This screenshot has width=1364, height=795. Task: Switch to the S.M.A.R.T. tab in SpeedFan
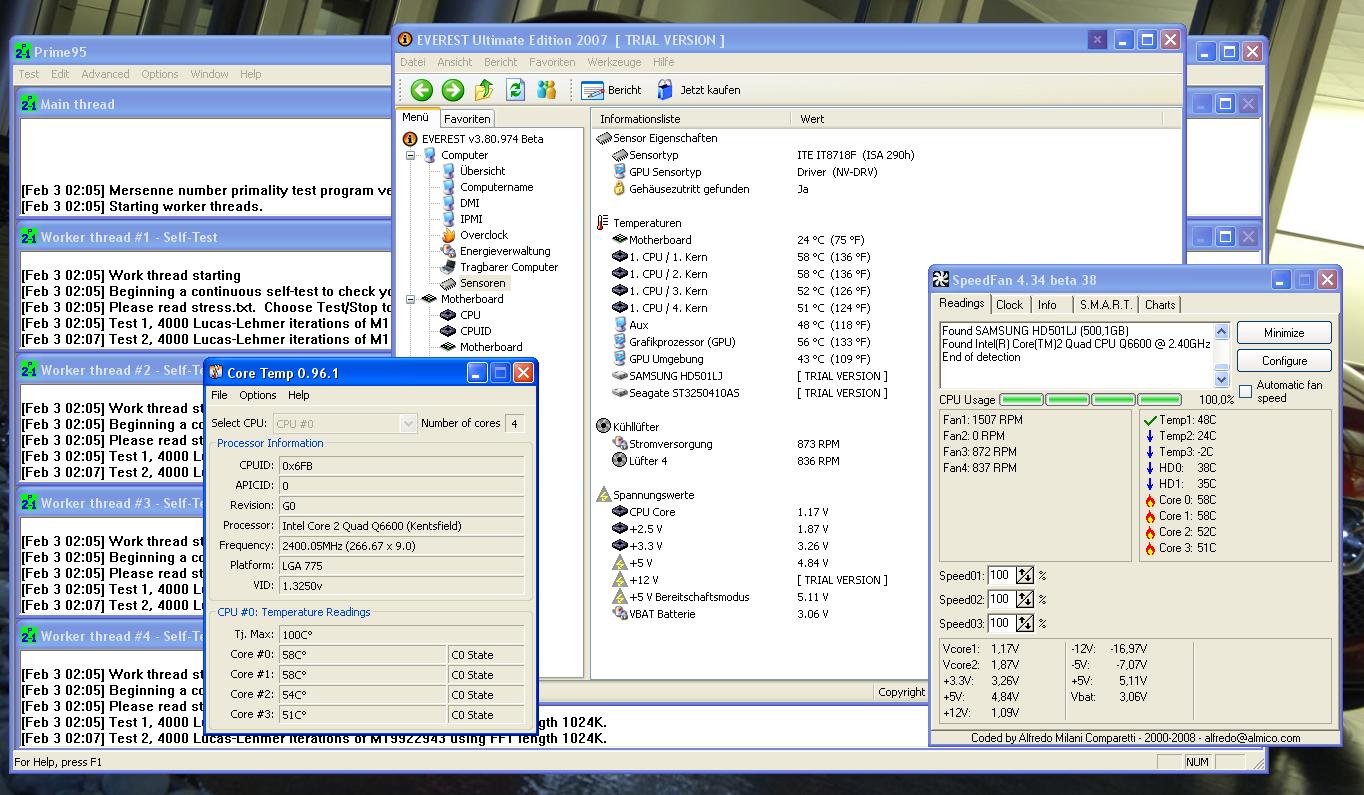tap(1105, 305)
